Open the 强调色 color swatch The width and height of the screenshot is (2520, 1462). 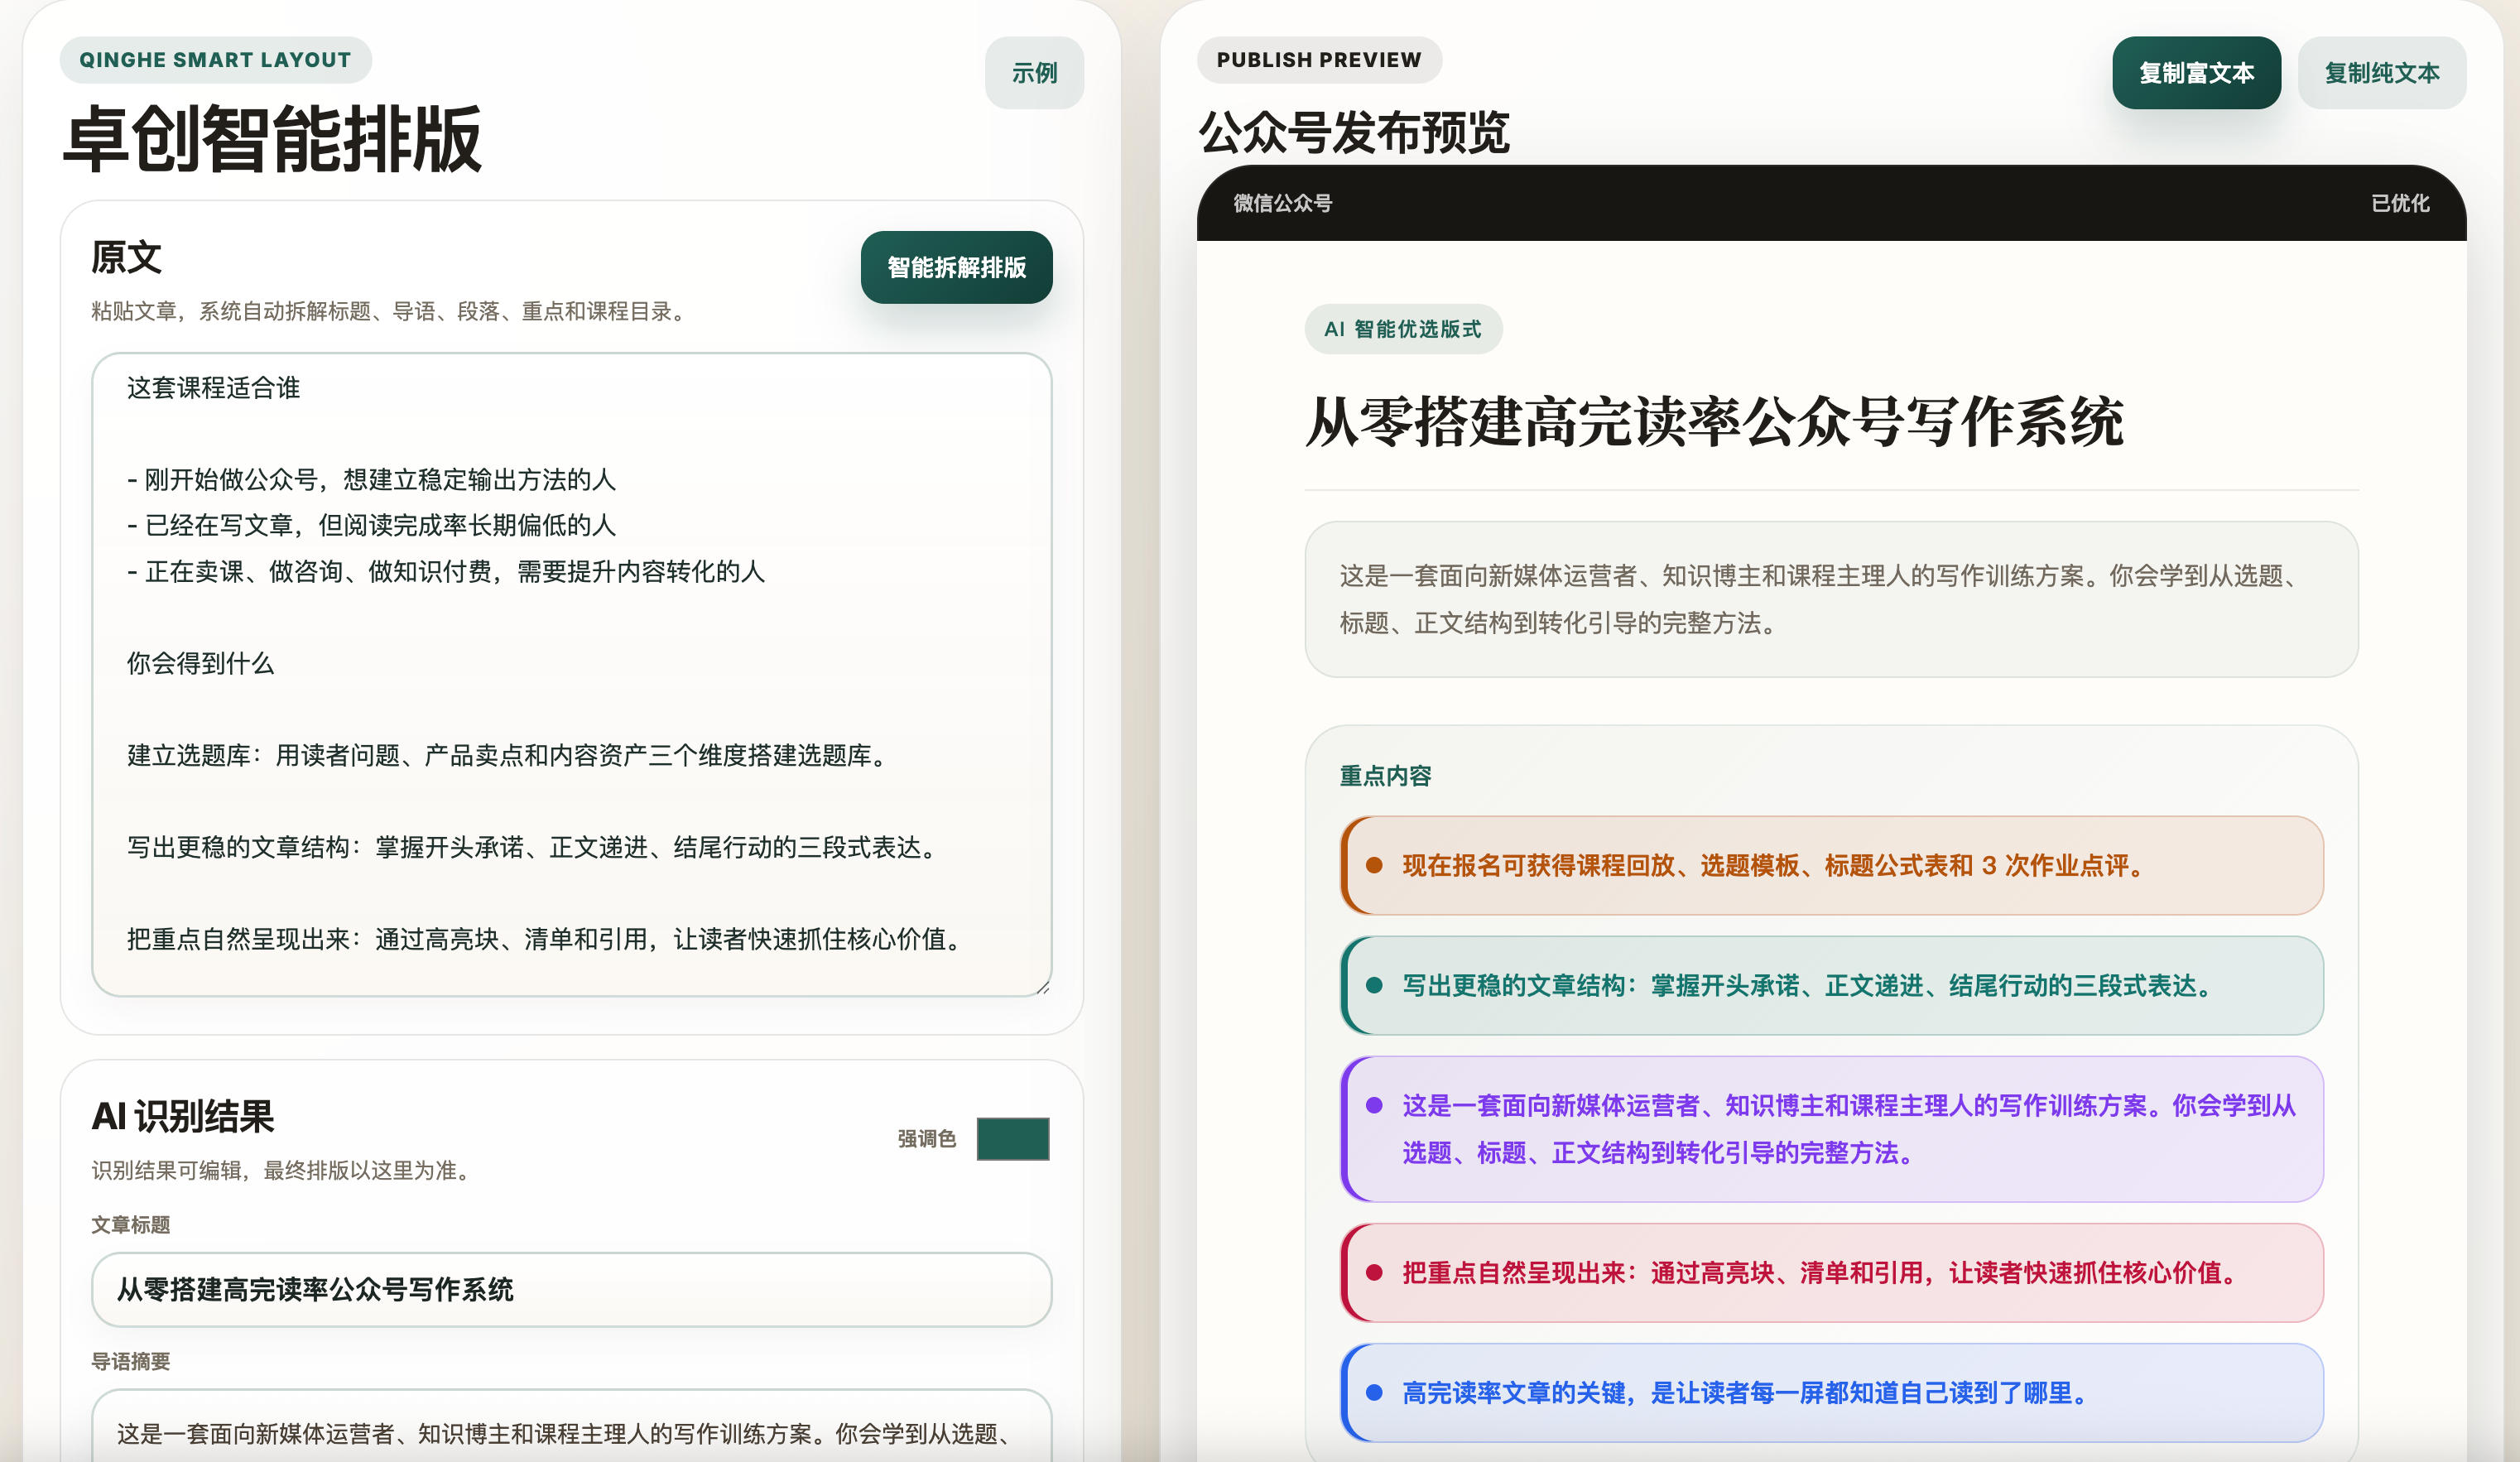(x=1012, y=1138)
